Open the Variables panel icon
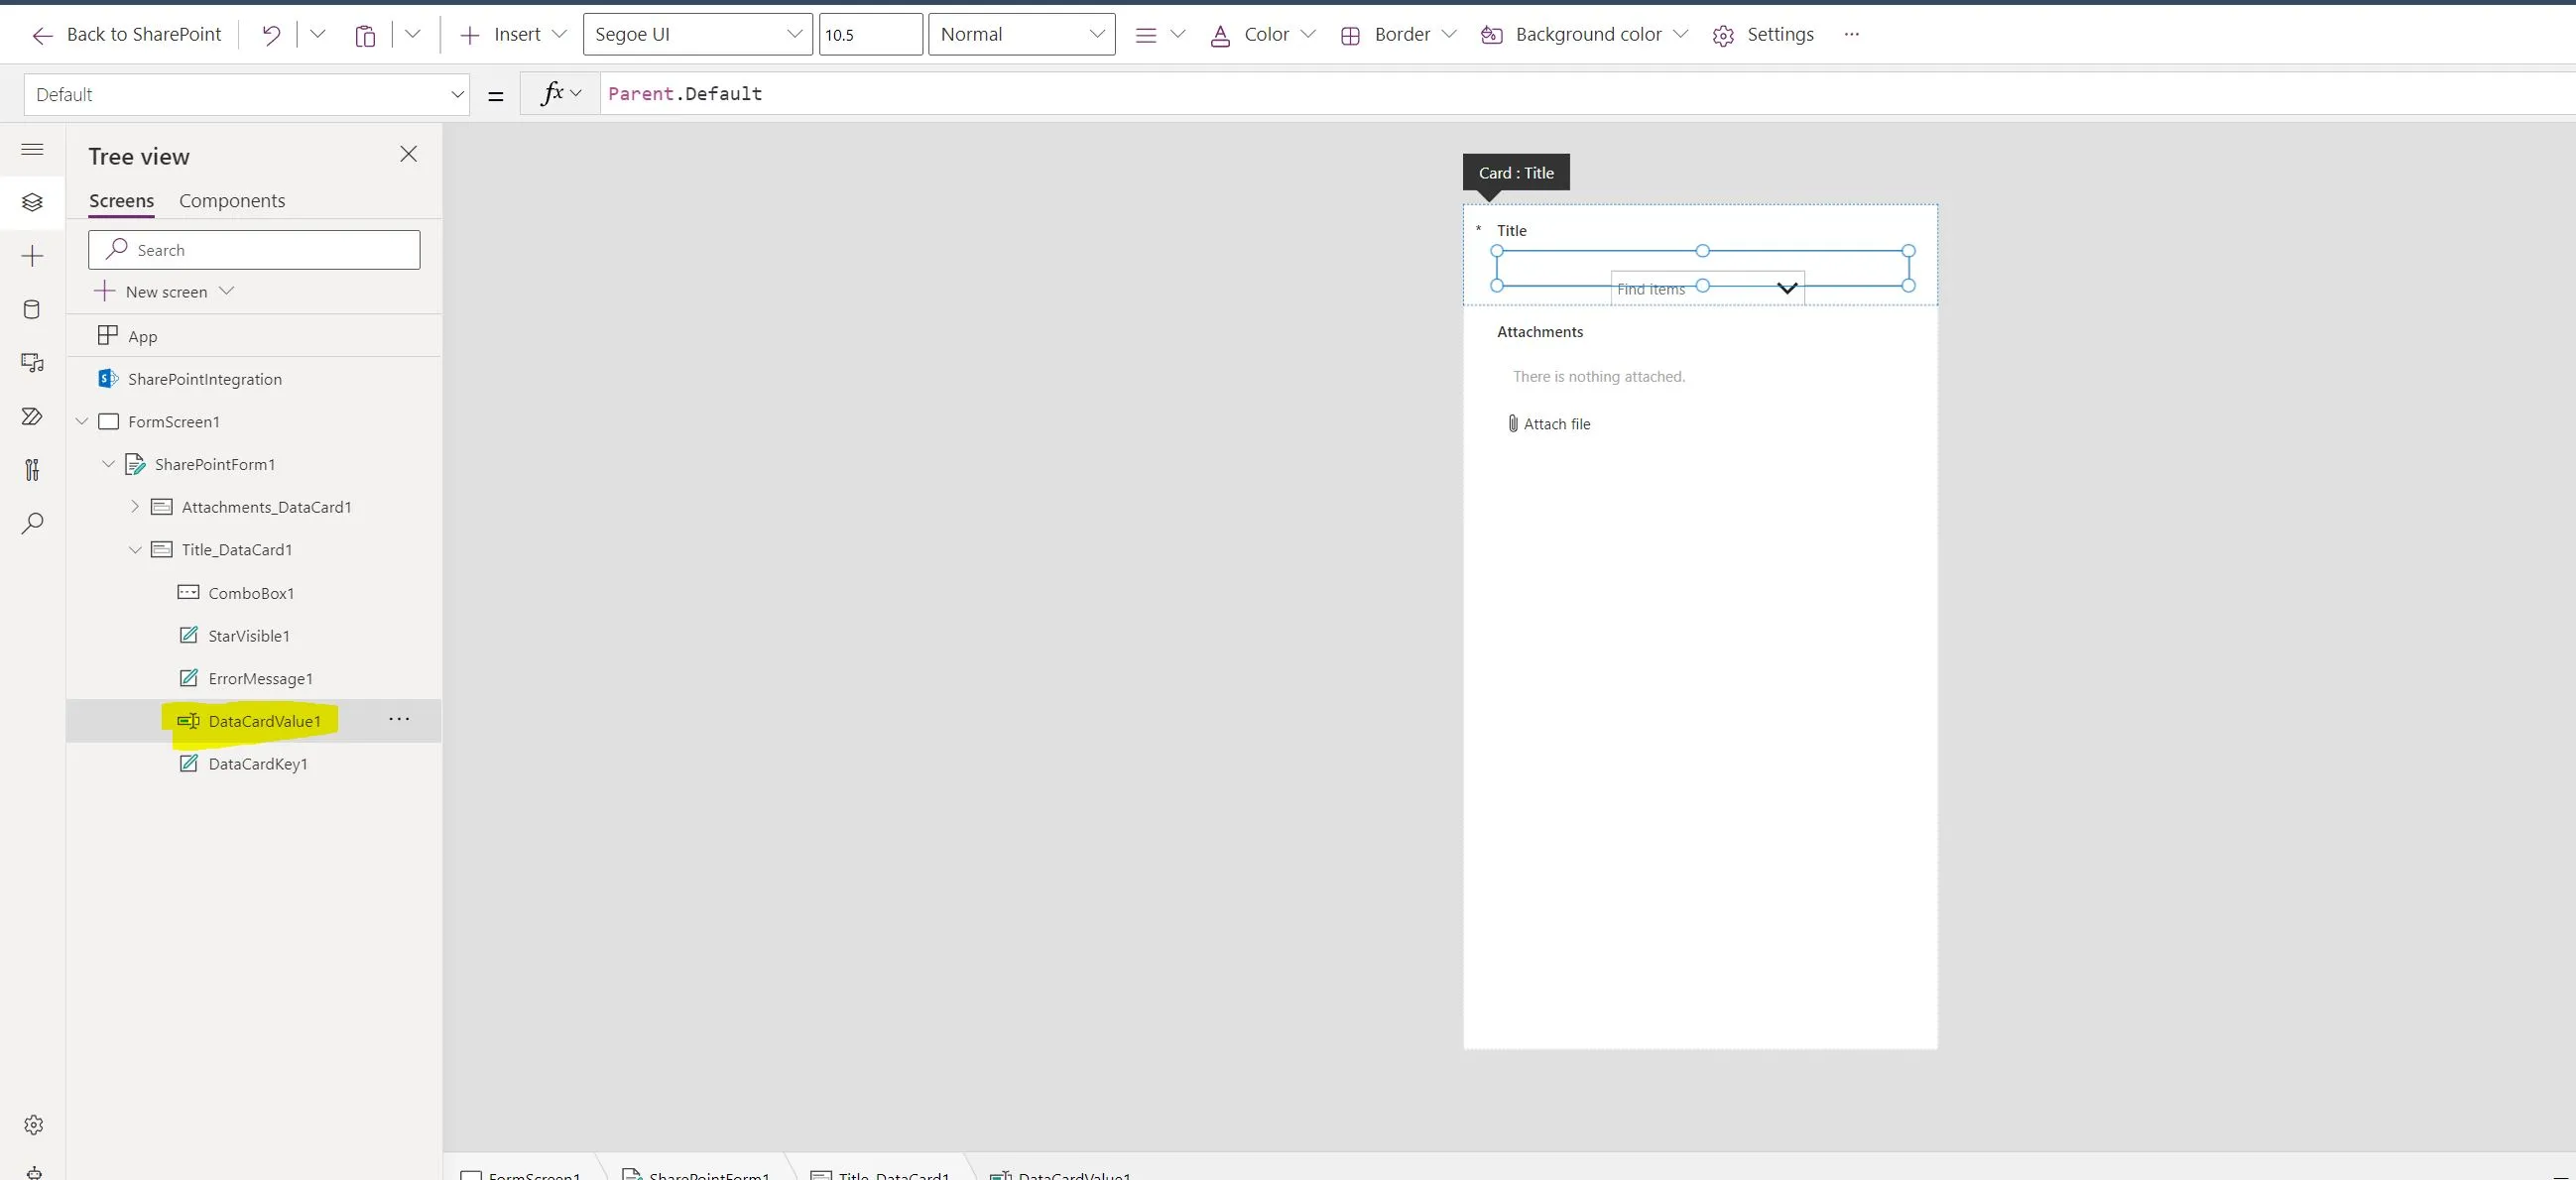The width and height of the screenshot is (2576, 1180). pos(32,470)
